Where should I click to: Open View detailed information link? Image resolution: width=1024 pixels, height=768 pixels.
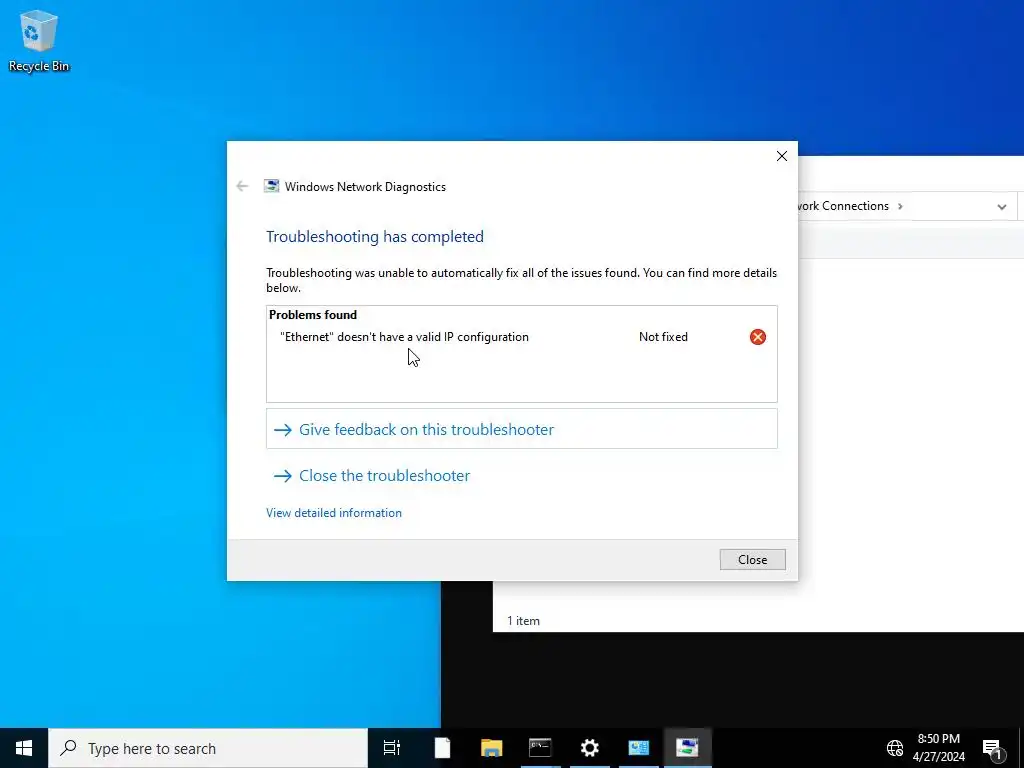[334, 513]
